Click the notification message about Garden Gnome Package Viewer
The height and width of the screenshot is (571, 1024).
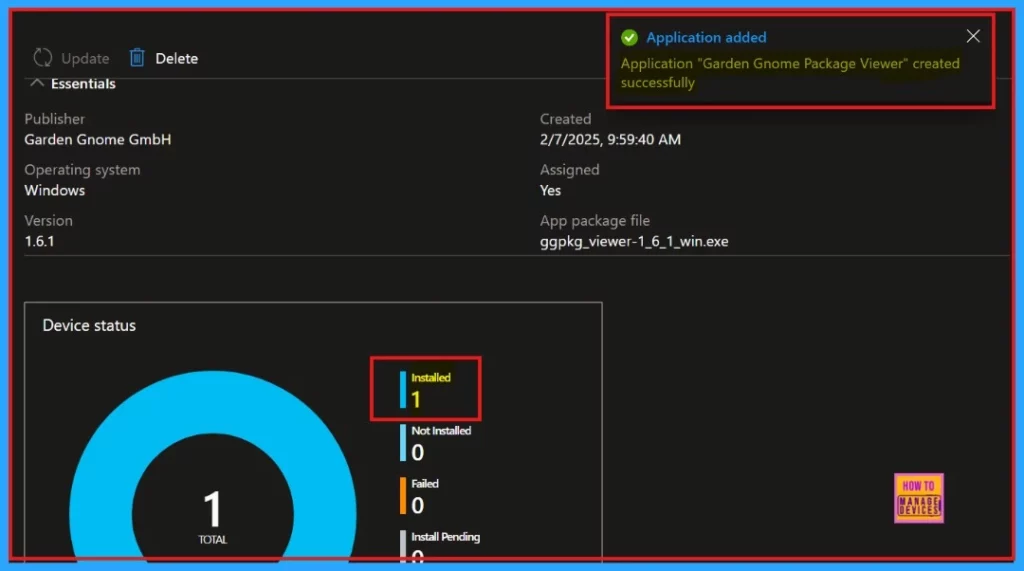pyautogui.click(x=790, y=73)
